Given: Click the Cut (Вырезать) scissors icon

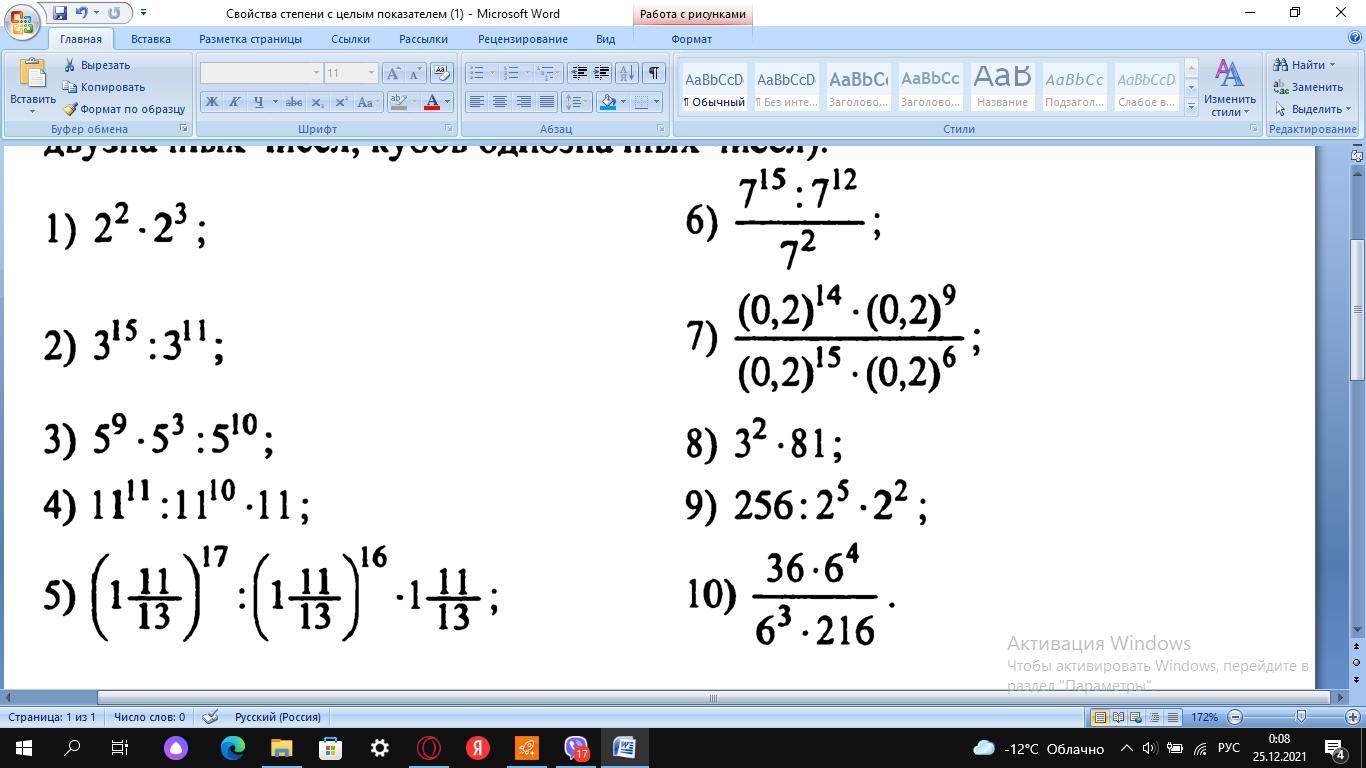Looking at the screenshot, I should click(x=70, y=65).
